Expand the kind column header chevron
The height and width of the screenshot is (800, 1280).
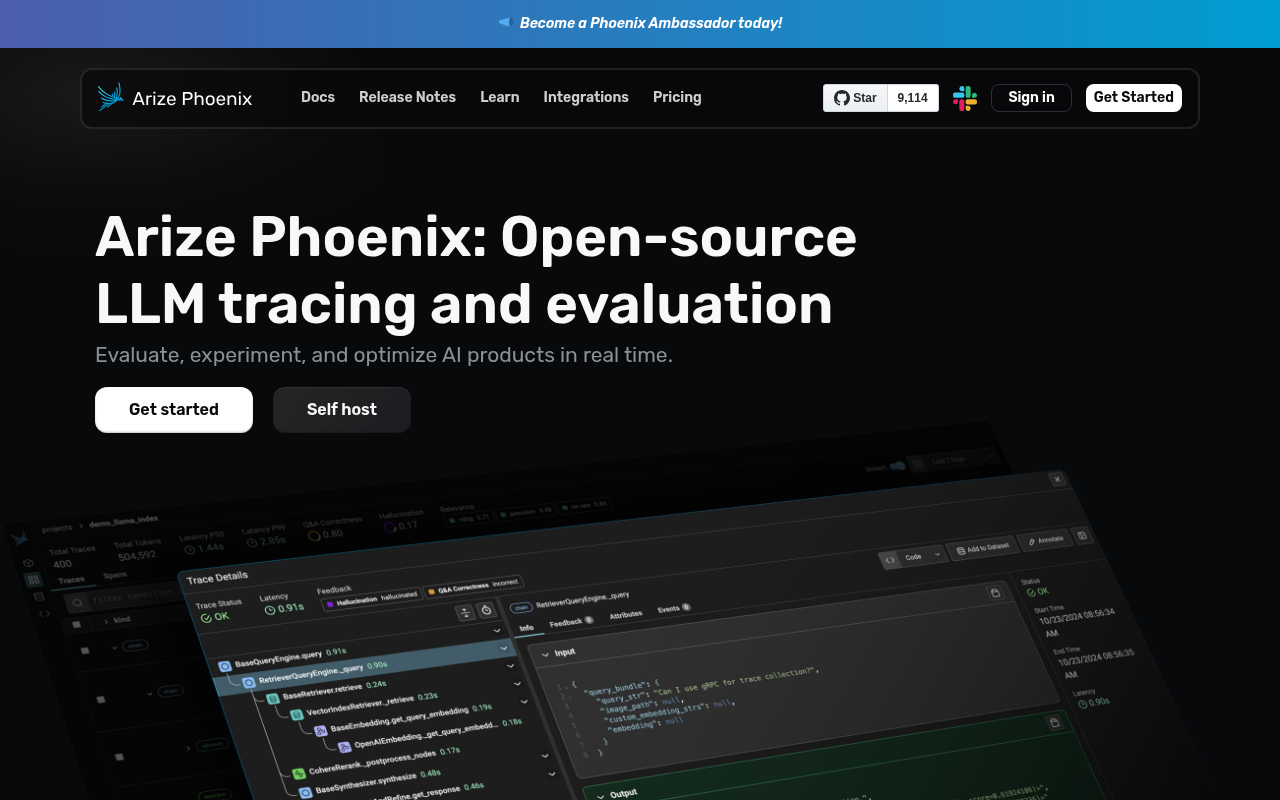click(x=105, y=622)
